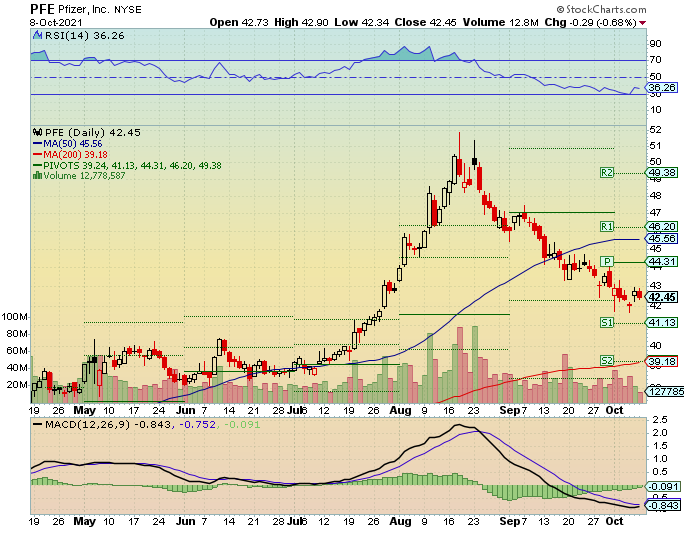Image resolution: width=697 pixels, height=534 pixels.
Task: Click the 39.18 price tag on axis
Action: pos(662,361)
